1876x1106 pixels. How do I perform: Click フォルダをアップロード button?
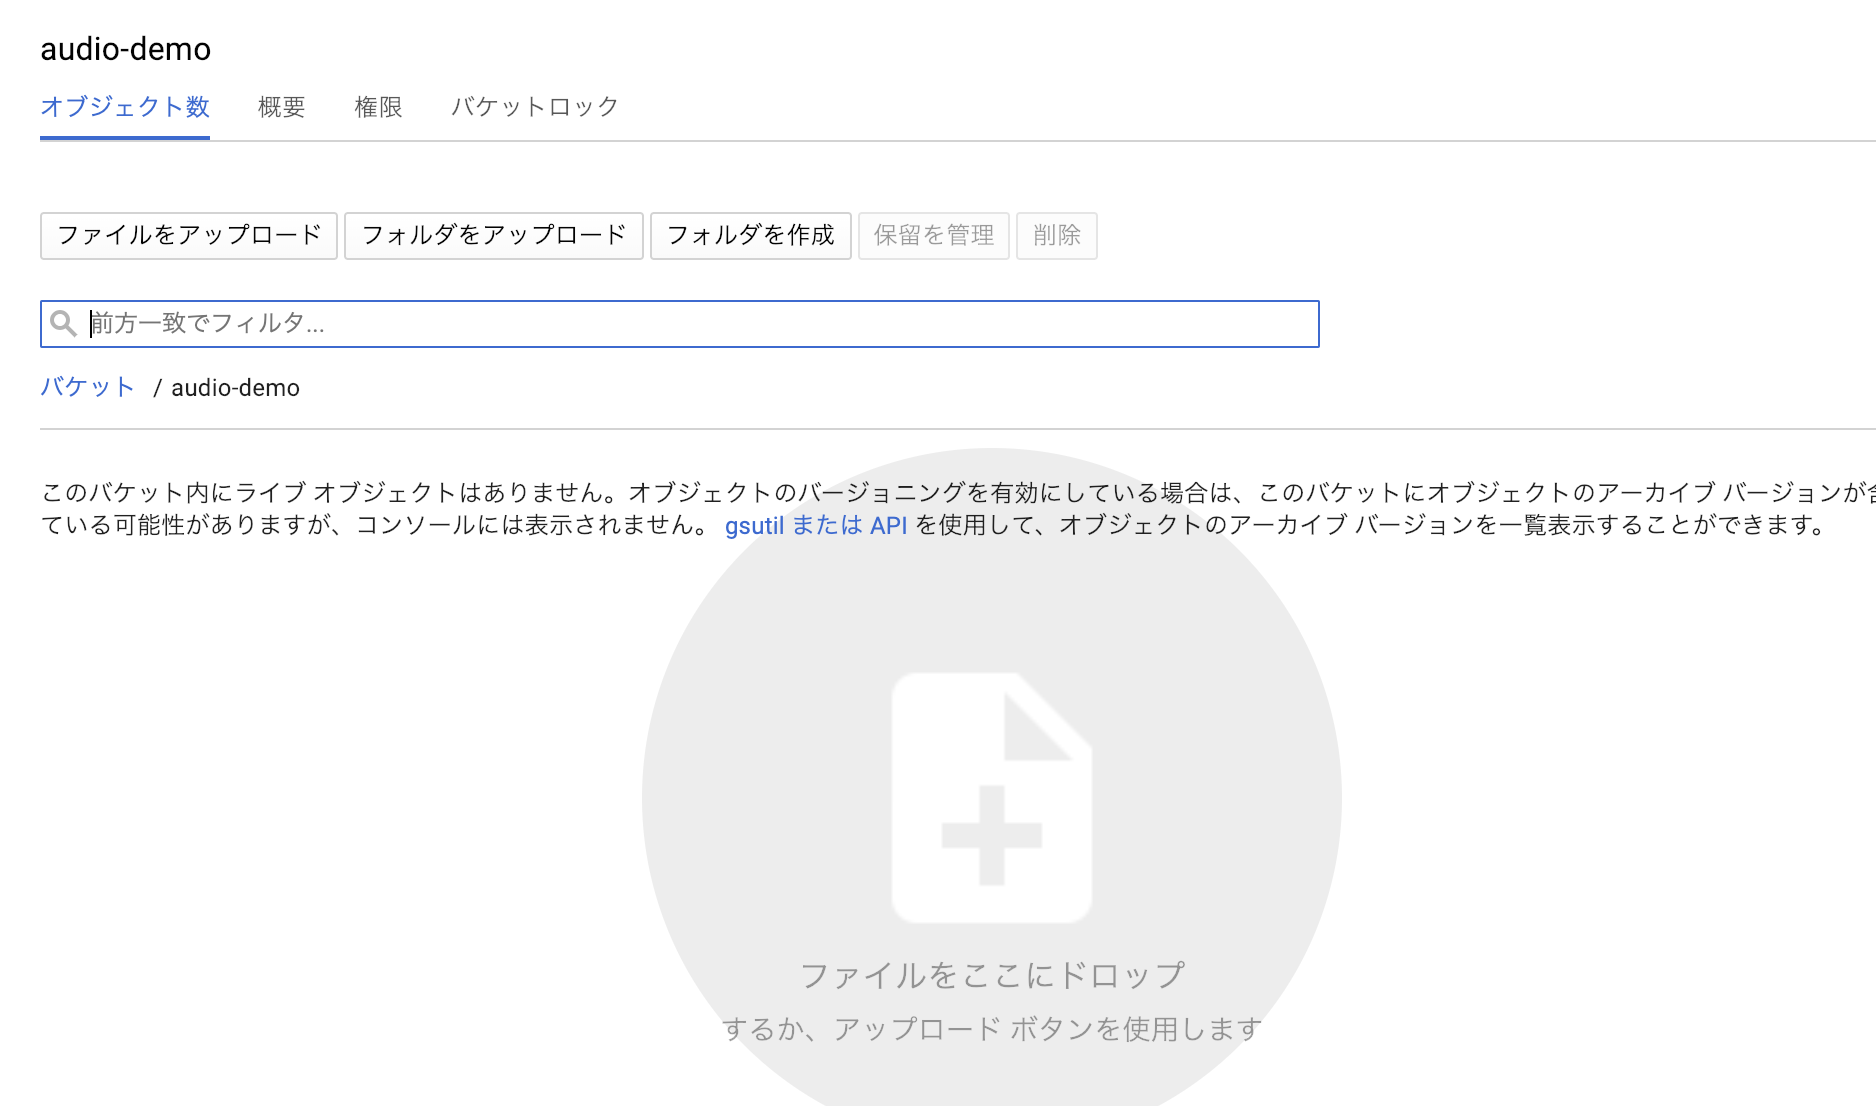pos(494,236)
